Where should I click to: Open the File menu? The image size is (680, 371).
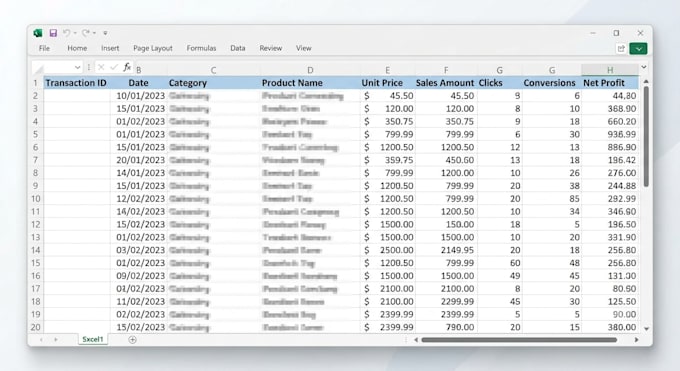[44, 48]
